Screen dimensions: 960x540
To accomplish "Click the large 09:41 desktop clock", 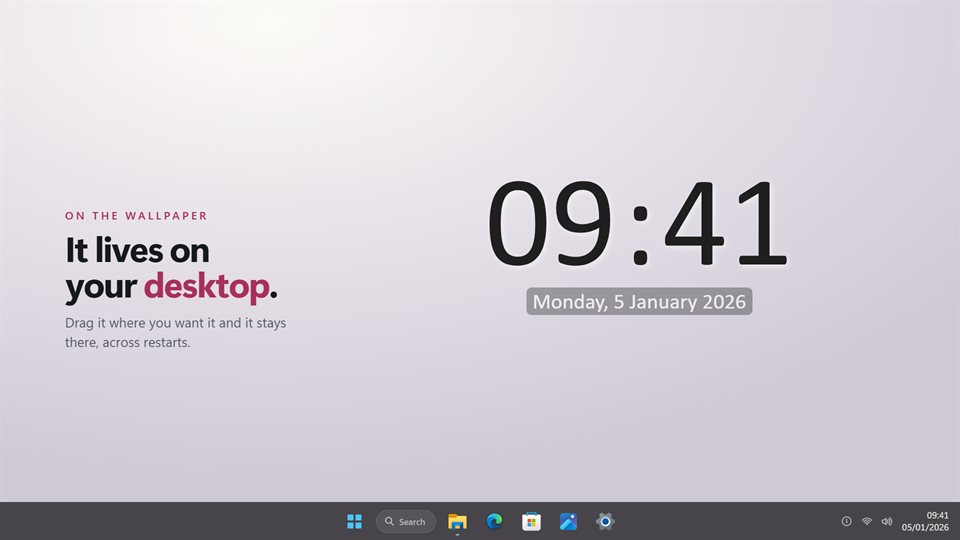I will pos(637,223).
